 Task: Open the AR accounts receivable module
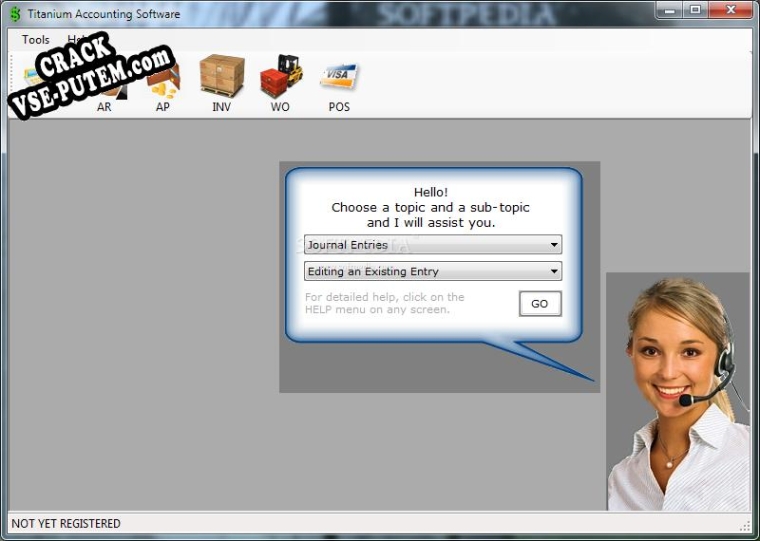tap(104, 97)
